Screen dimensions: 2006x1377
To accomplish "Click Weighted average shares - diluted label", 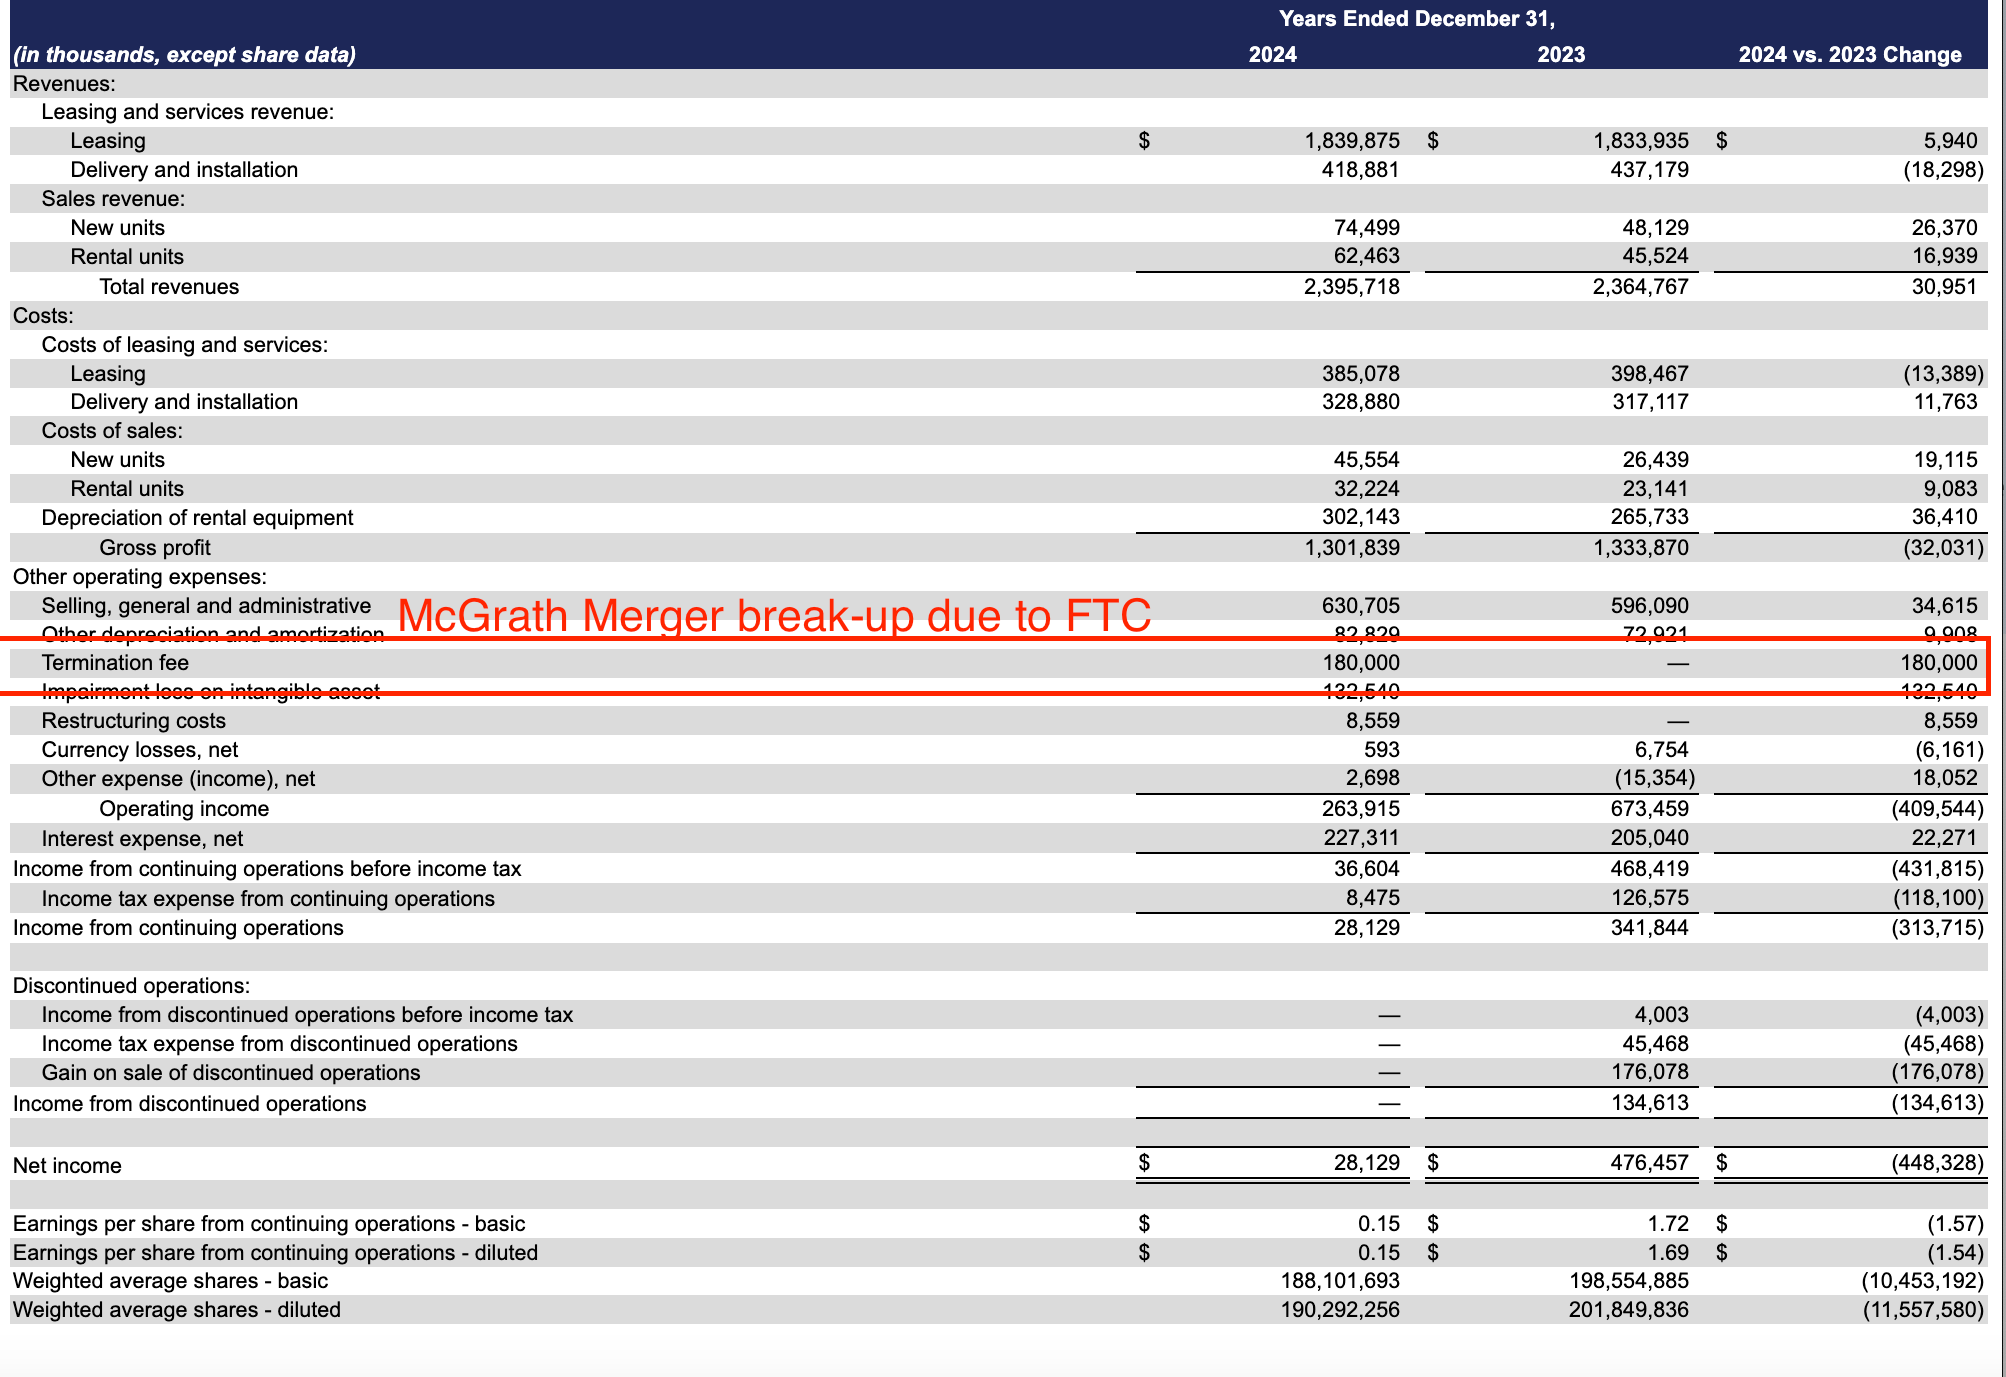I will (x=177, y=1310).
